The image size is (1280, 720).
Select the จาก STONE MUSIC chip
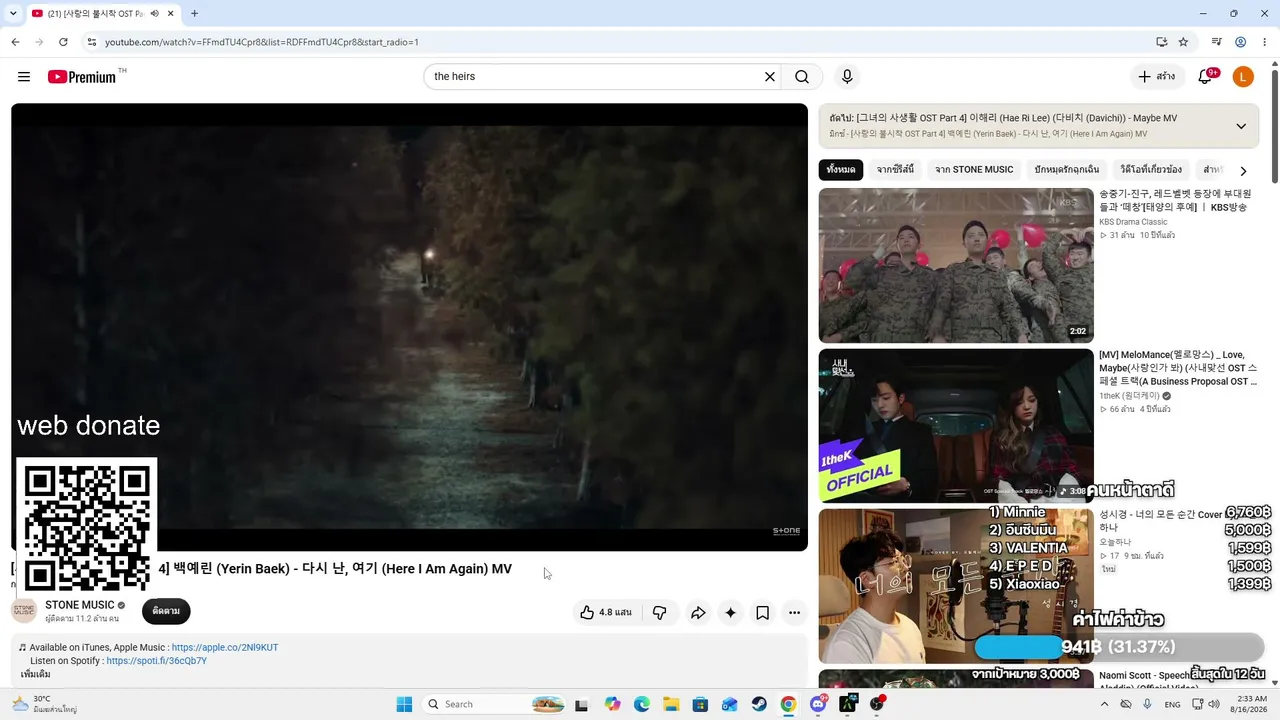[974, 170]
